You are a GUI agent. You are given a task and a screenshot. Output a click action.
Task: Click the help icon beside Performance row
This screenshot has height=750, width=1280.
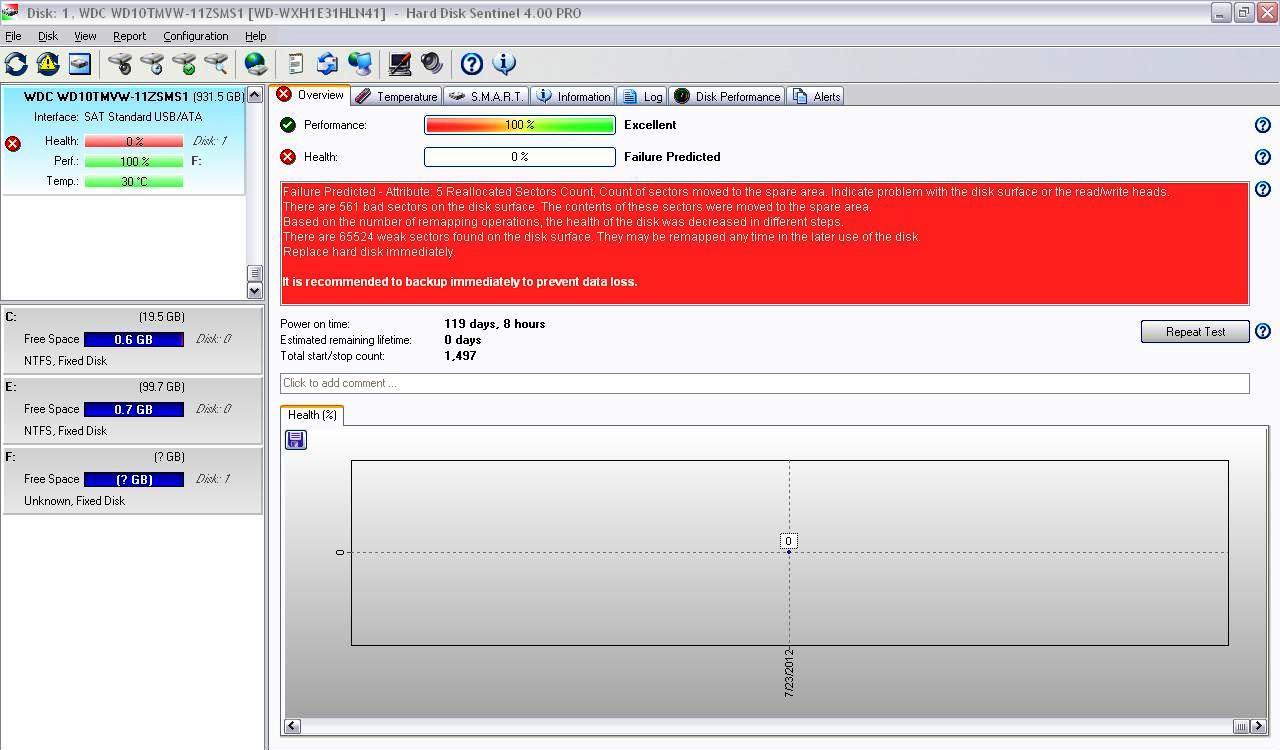click(1262, 125)
